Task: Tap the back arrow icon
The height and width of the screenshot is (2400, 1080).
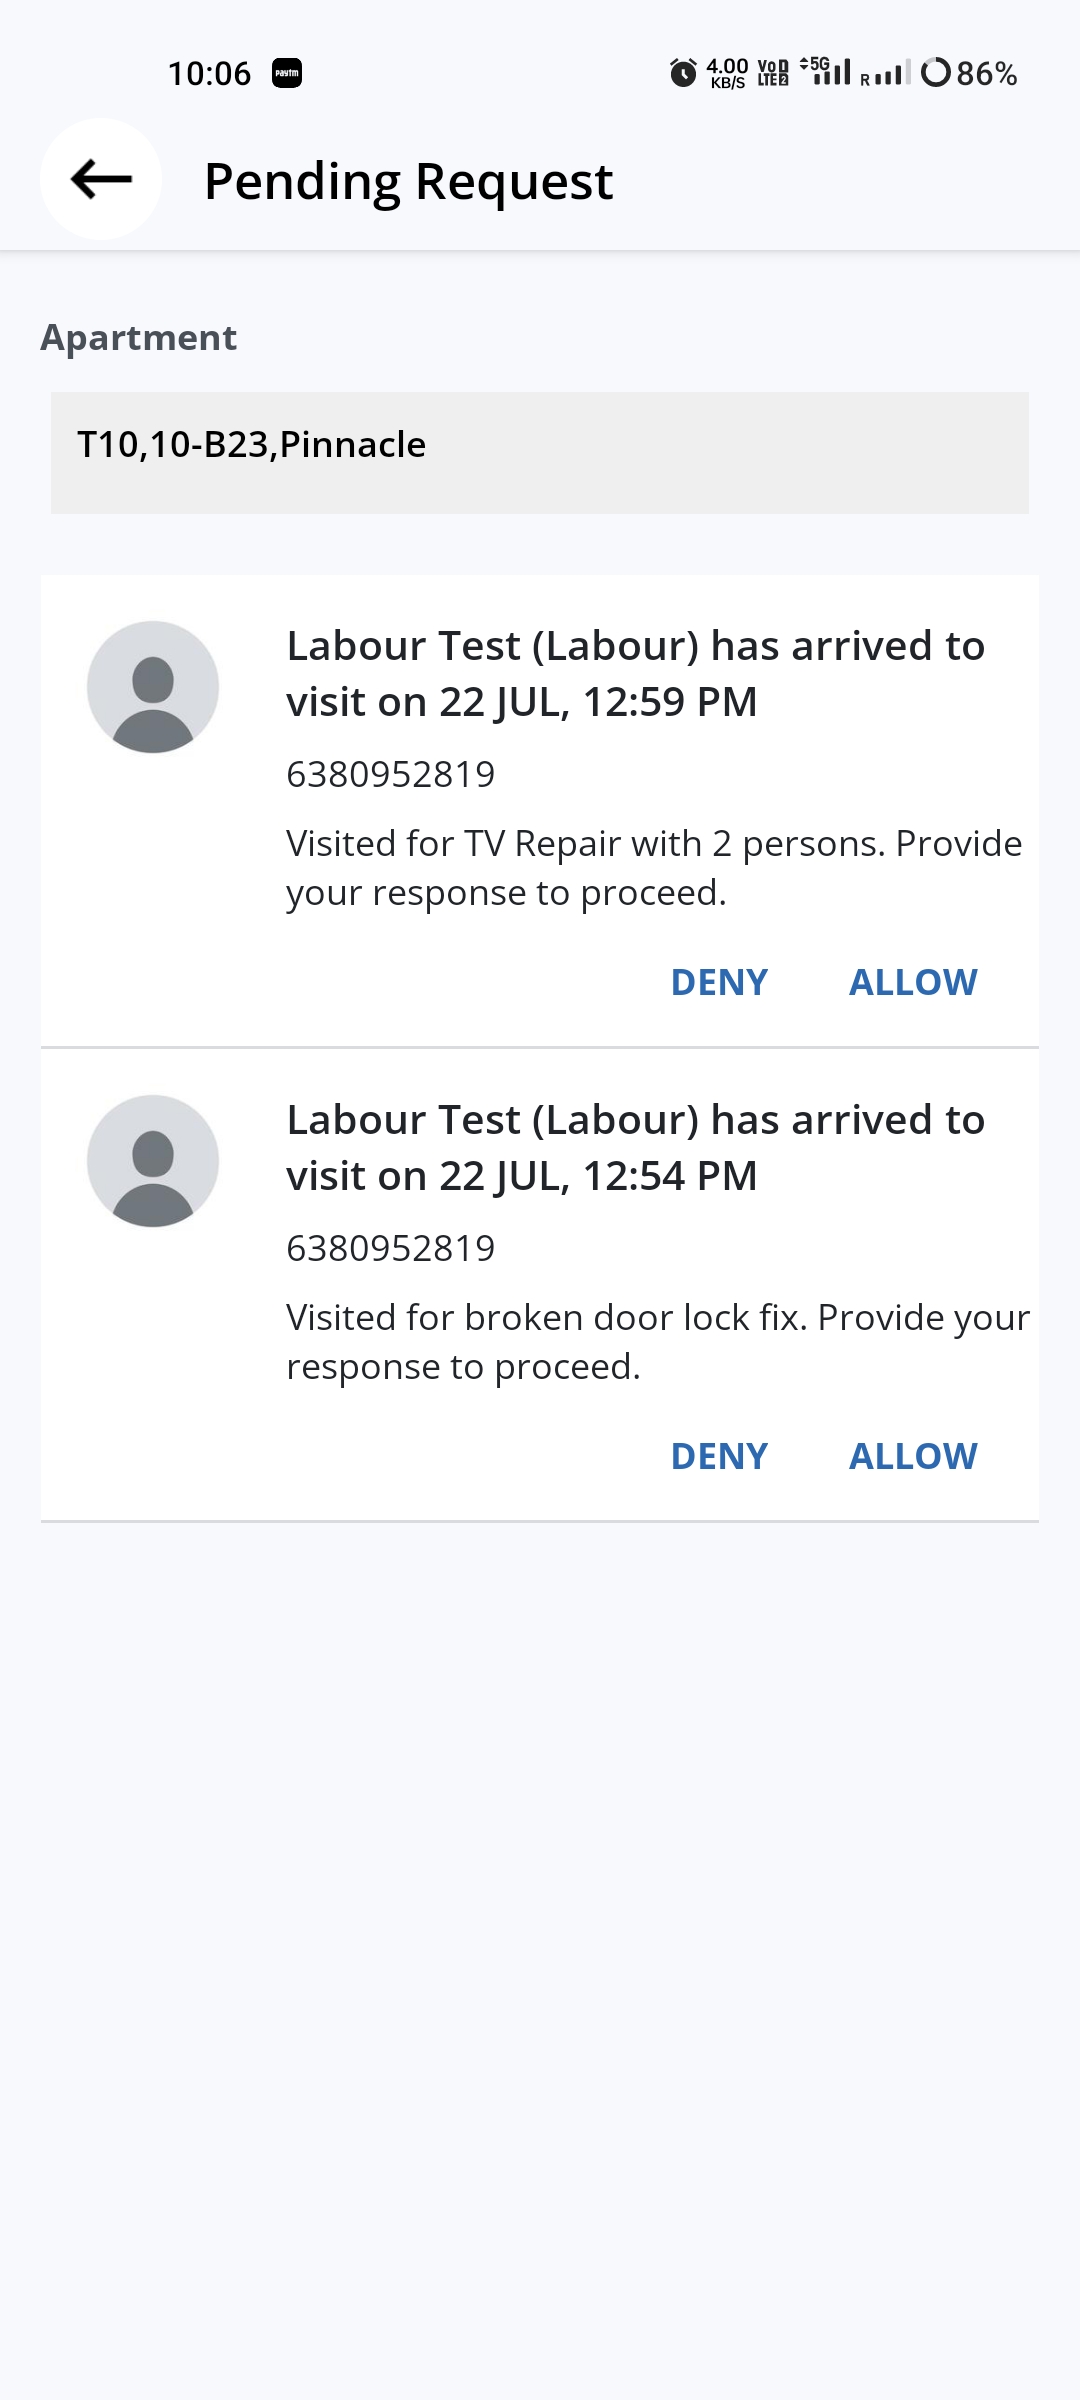Action: pos(101,180)
